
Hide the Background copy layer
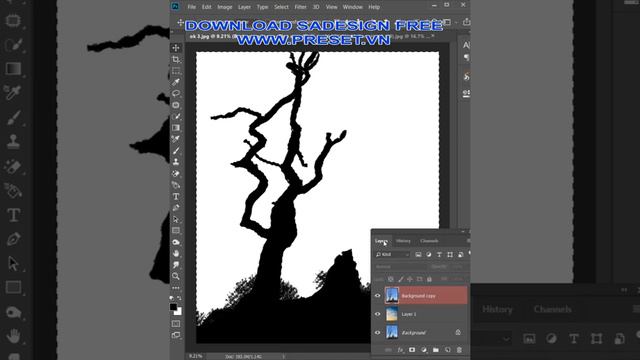click(378, 296)
